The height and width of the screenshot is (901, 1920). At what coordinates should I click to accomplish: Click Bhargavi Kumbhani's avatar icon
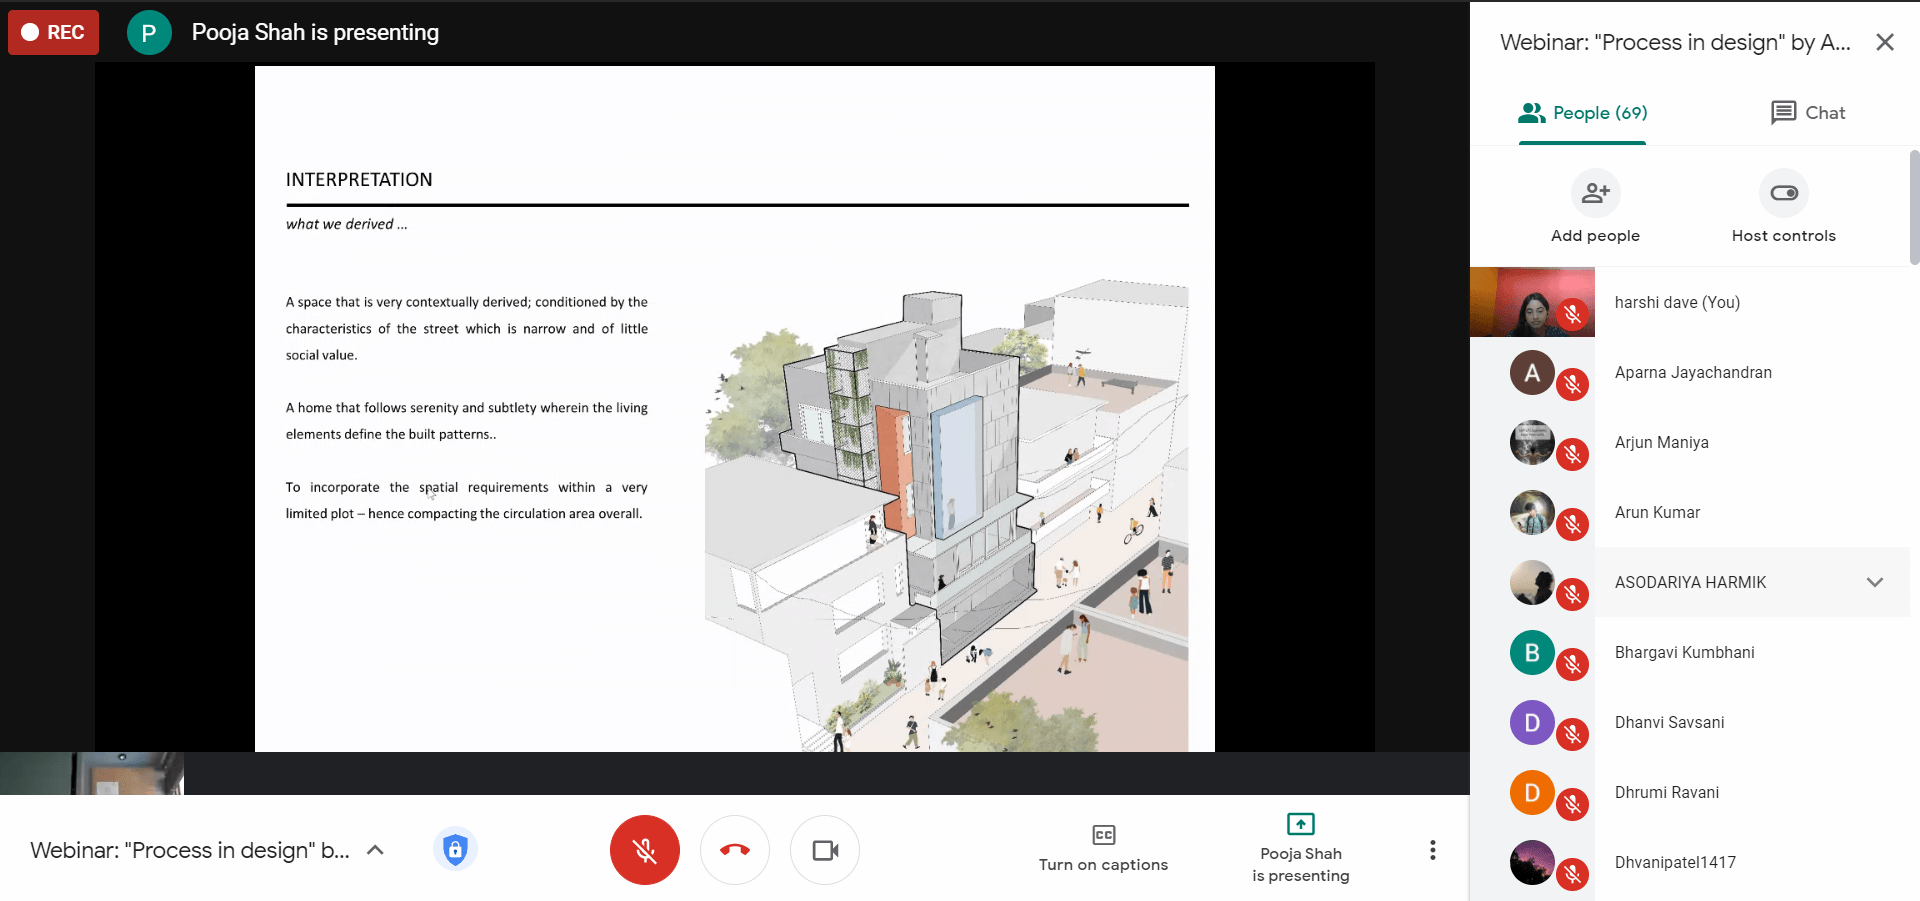(x=1531, y=652)
